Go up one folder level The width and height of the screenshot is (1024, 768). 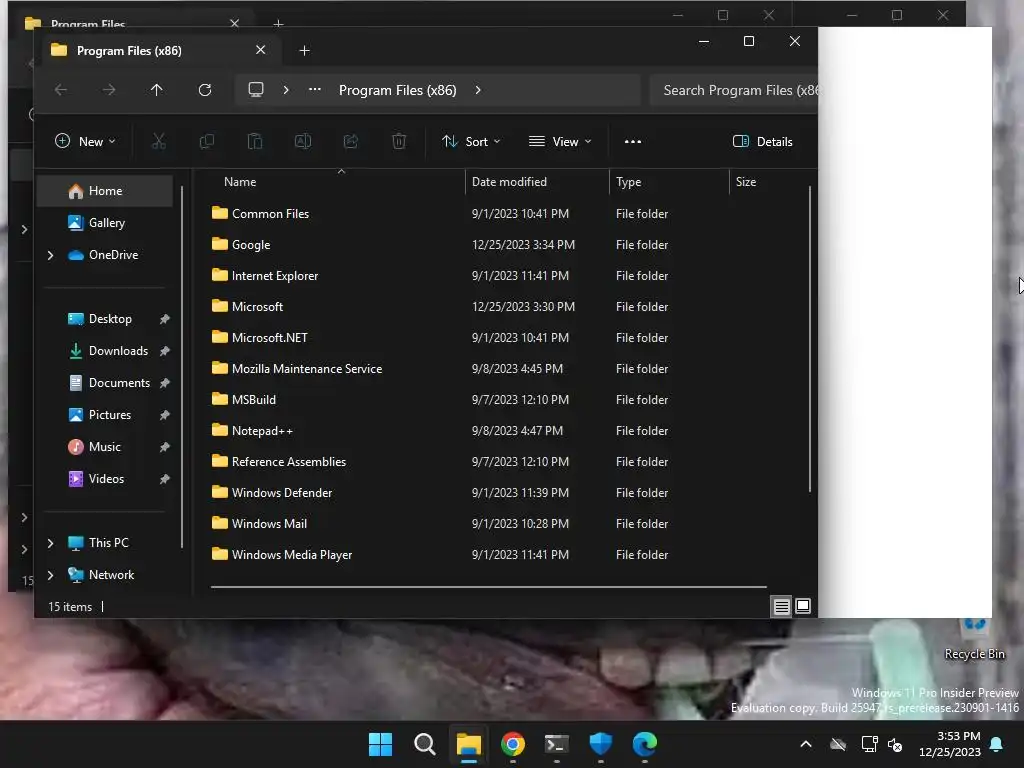(157, 90)
